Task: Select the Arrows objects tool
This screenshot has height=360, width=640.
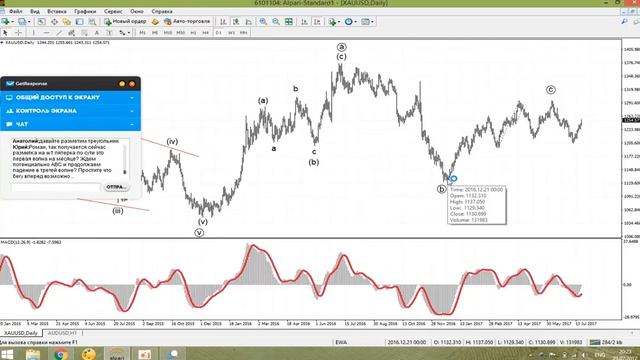Action: coord(122,33)
